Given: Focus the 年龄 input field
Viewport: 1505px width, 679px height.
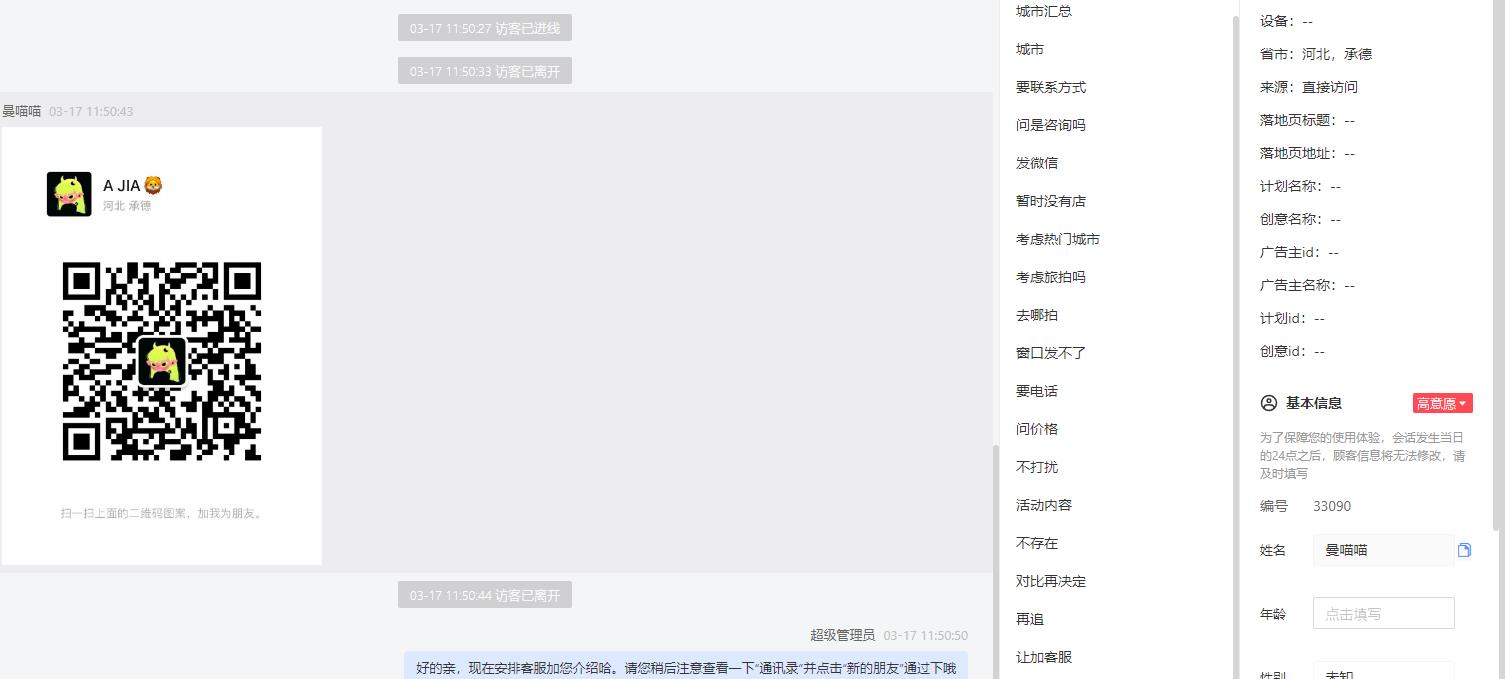Looking at the screenshot, I should click(x=1383, y=614).
